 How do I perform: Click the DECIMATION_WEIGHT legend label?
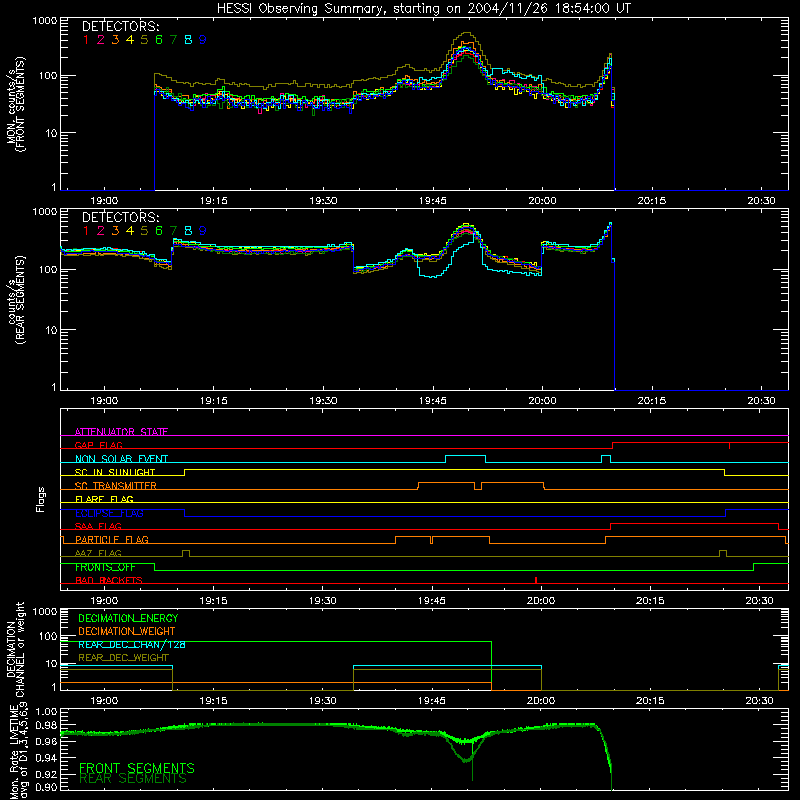(x=127, y=632)
